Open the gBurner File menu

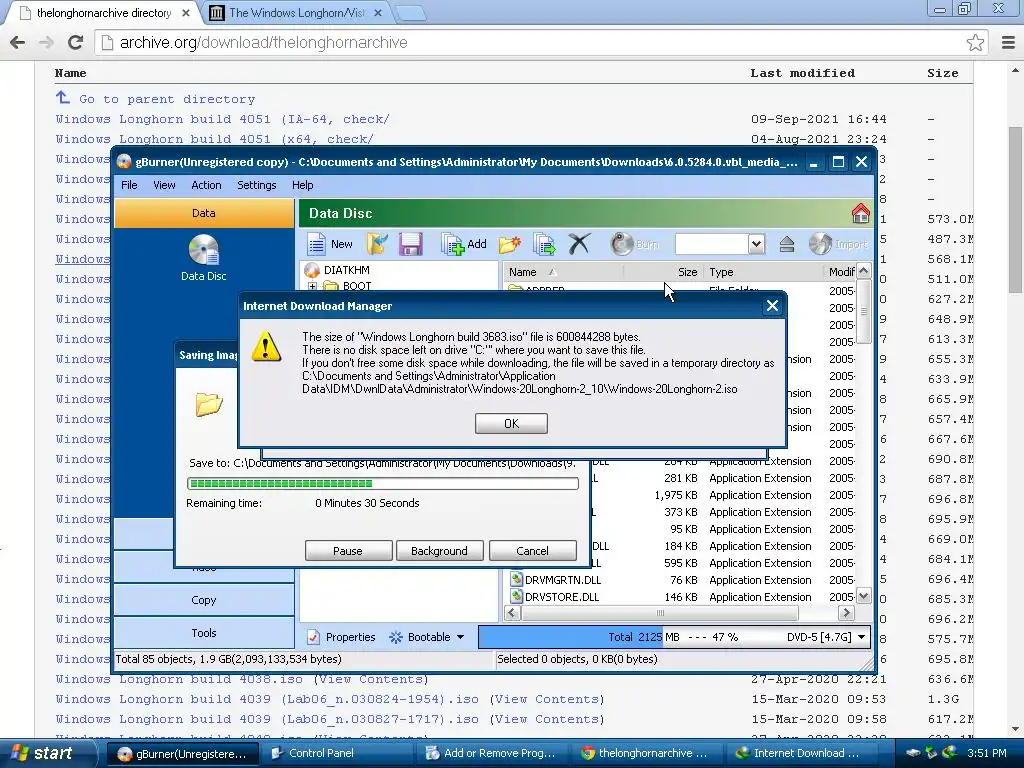(129, 185)
